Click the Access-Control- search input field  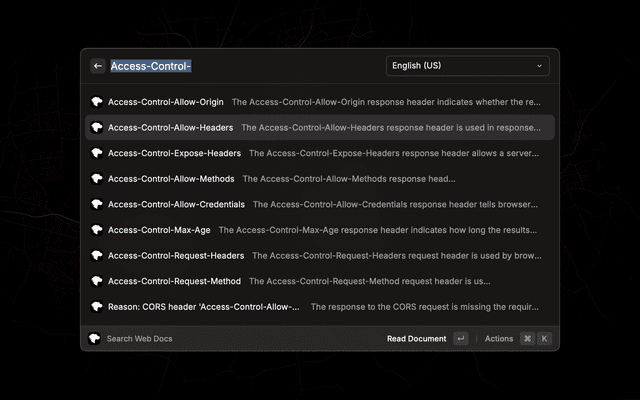(x=240, y=66)
